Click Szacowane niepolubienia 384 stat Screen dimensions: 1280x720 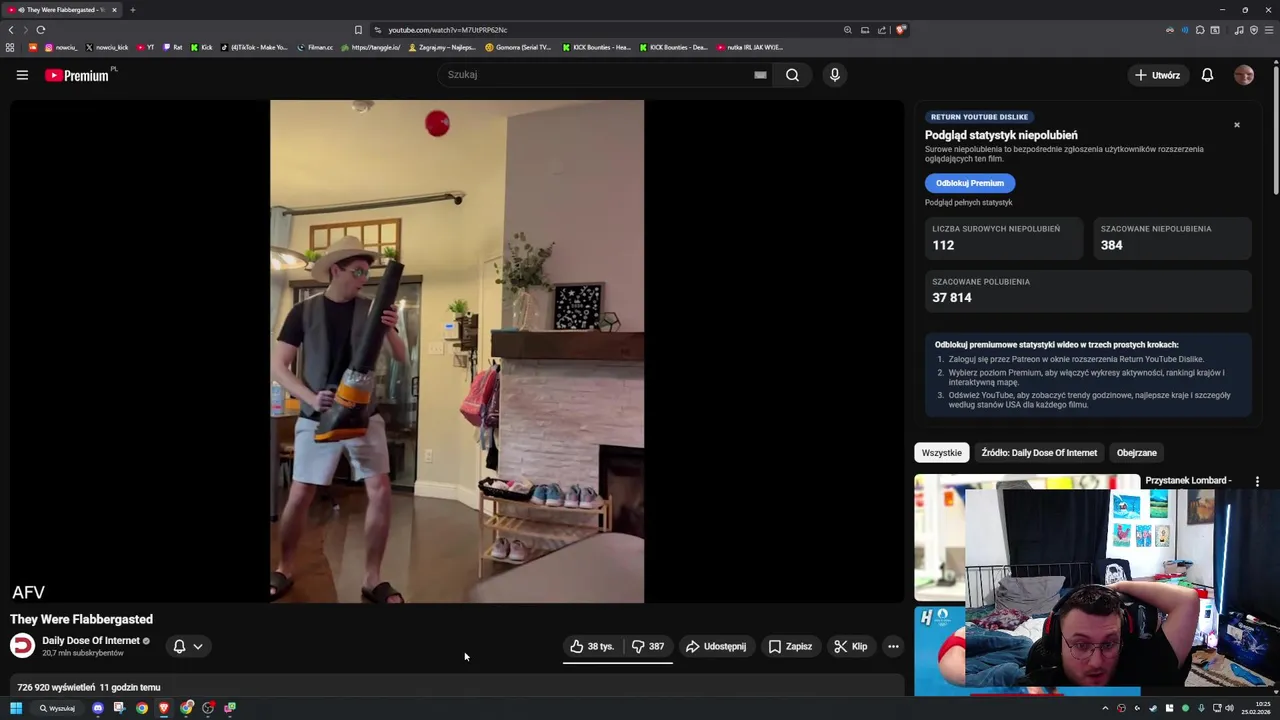(x=1172, y=238)
